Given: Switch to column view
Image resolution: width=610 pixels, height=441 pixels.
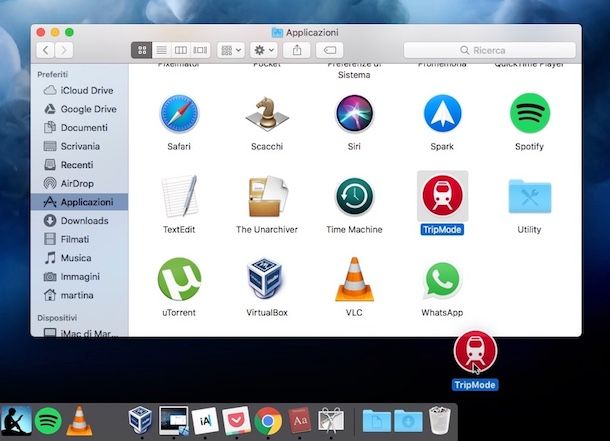Looking at the screenshot, I should tap(181, 50).
